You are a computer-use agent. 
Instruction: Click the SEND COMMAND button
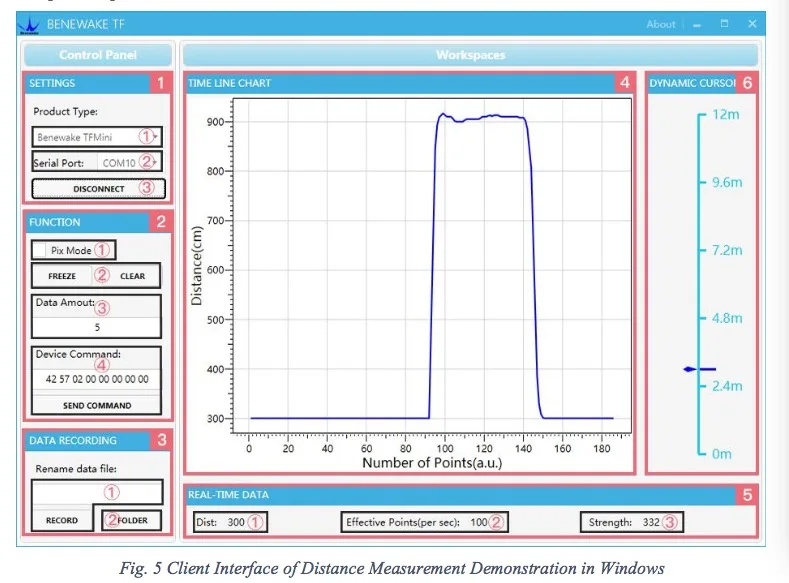(x=97, y=405)
